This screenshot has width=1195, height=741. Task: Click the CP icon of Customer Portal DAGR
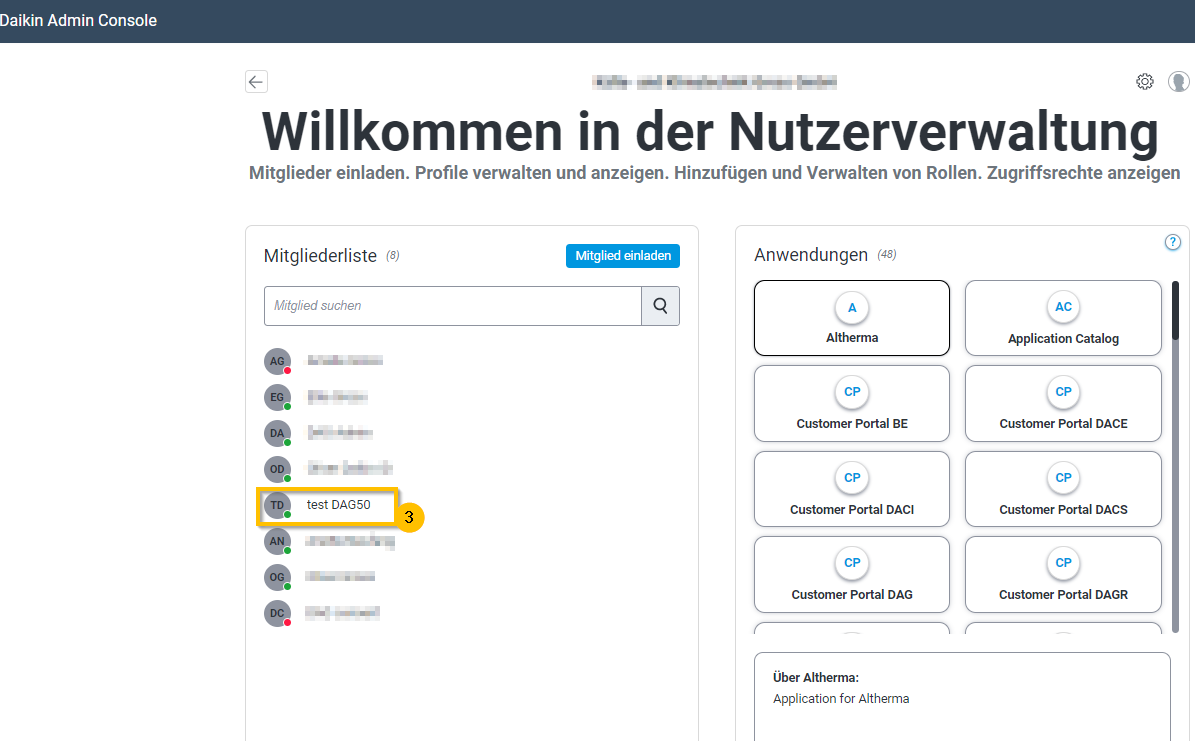tap(1063, 563)
